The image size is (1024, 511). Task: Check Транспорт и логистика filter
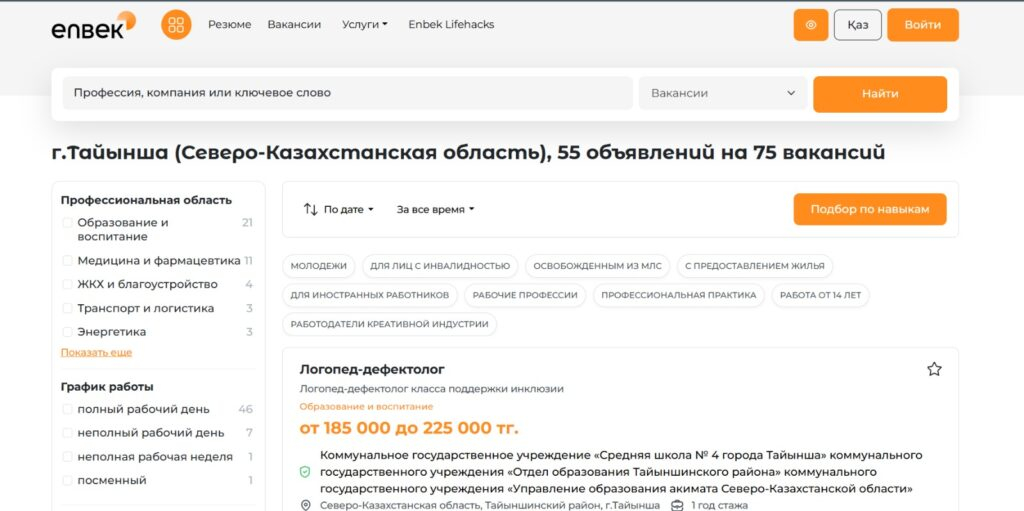click(x=67, y=308)
